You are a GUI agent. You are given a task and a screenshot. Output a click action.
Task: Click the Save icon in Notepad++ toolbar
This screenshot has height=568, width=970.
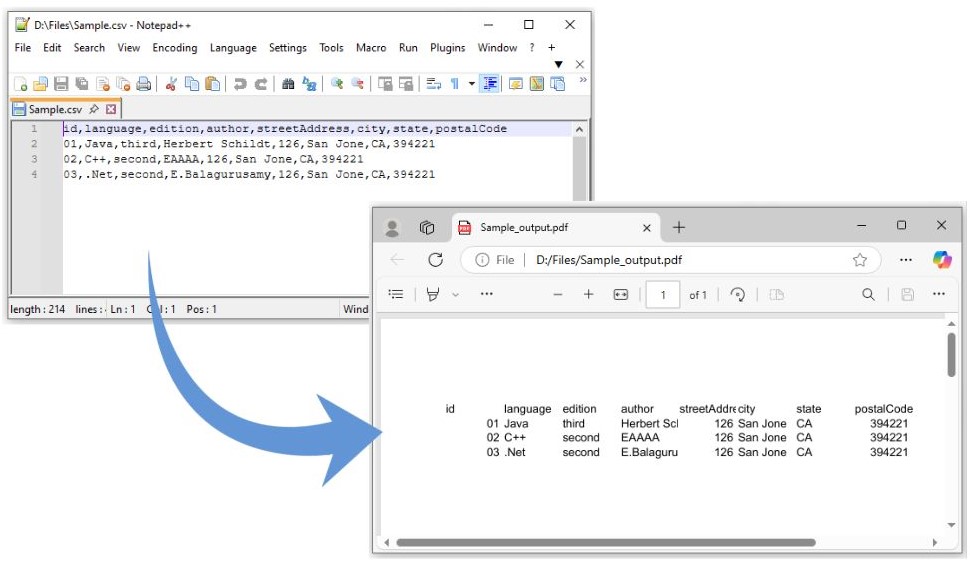61,84
